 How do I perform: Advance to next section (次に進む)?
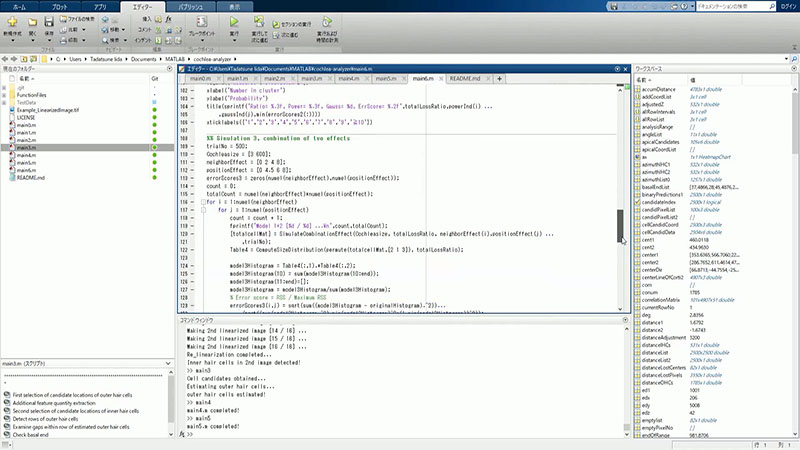point(285,35)
